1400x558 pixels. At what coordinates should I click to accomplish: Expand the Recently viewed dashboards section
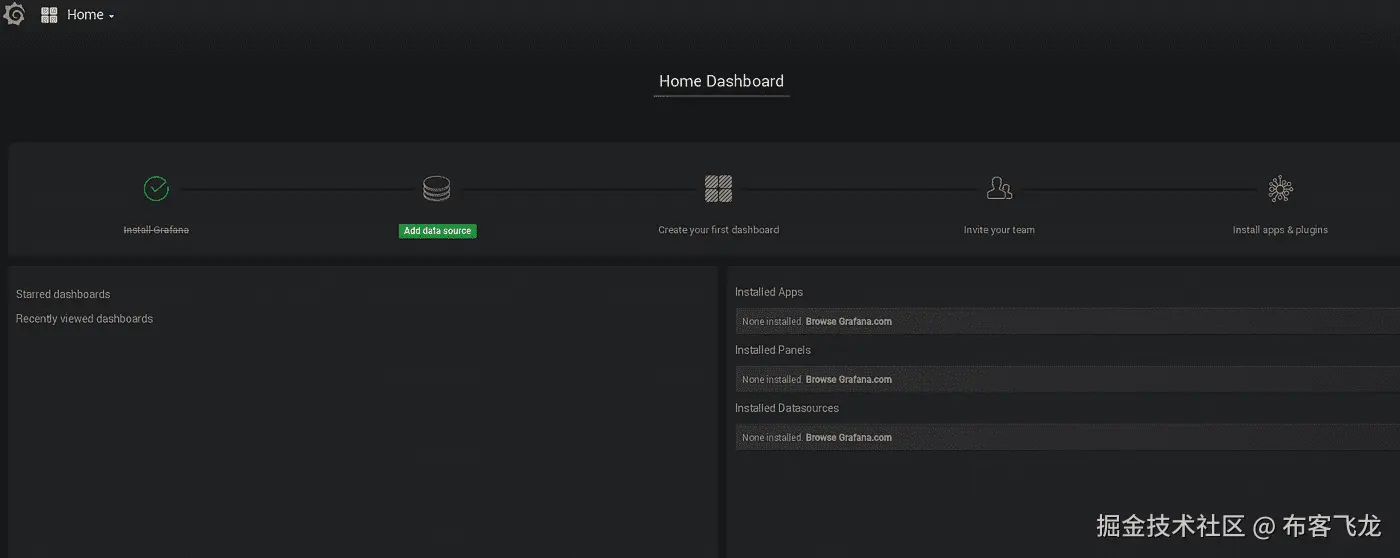(x=84, y=319)
